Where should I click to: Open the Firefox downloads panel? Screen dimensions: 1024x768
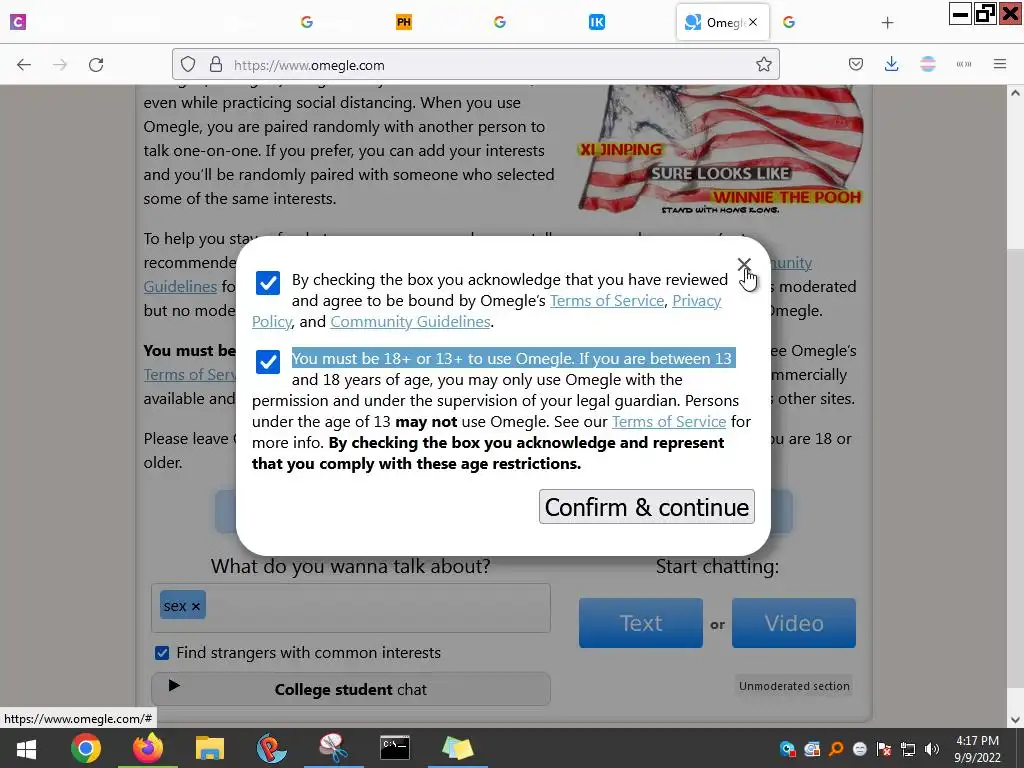coord(891,64)
